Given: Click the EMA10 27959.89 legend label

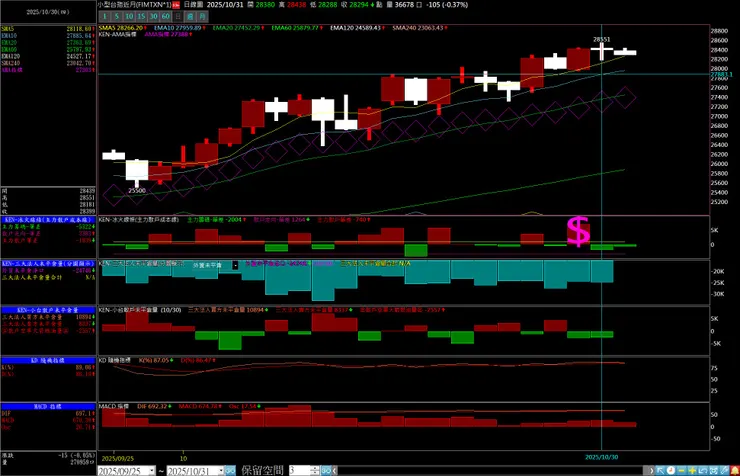Looking at the screenshot, I should point(179,28).
